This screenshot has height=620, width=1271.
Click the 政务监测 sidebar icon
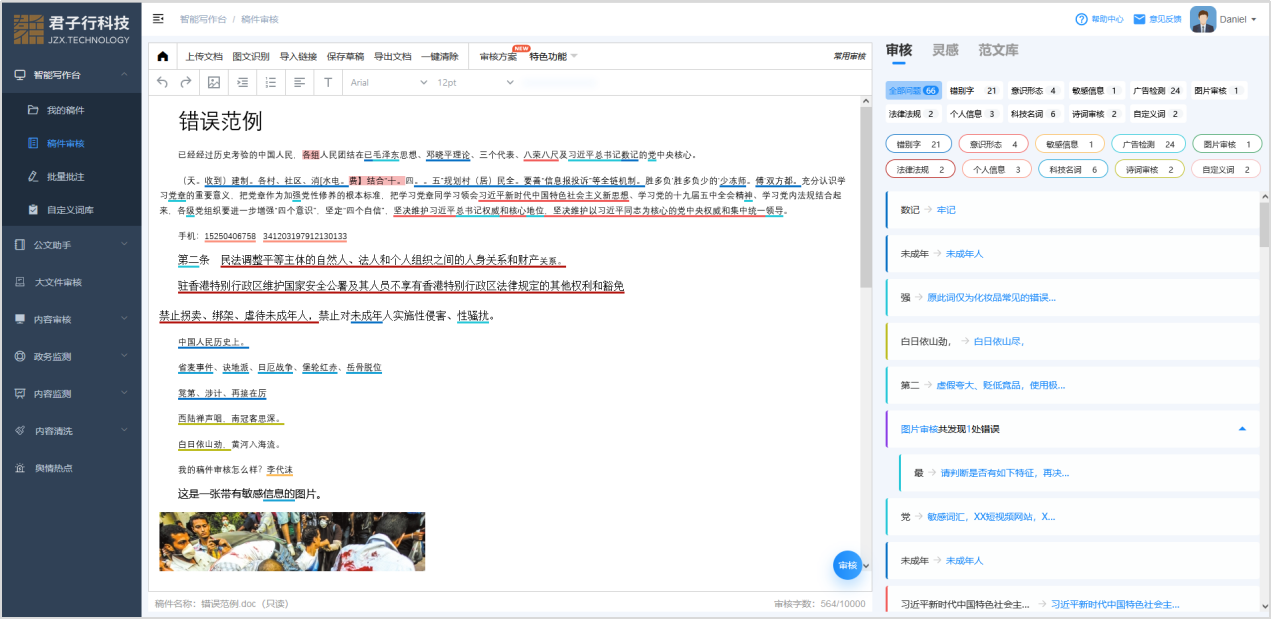click(20, 356)
